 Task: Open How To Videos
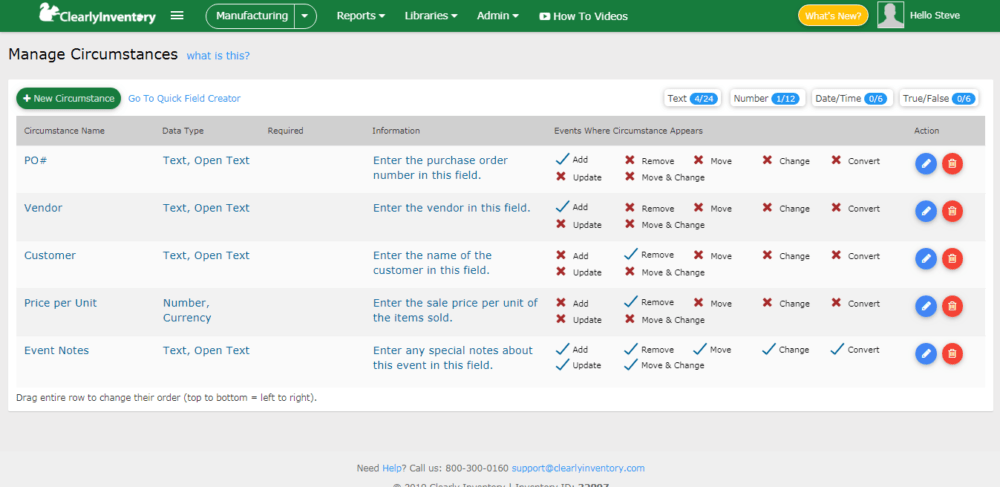584,17
